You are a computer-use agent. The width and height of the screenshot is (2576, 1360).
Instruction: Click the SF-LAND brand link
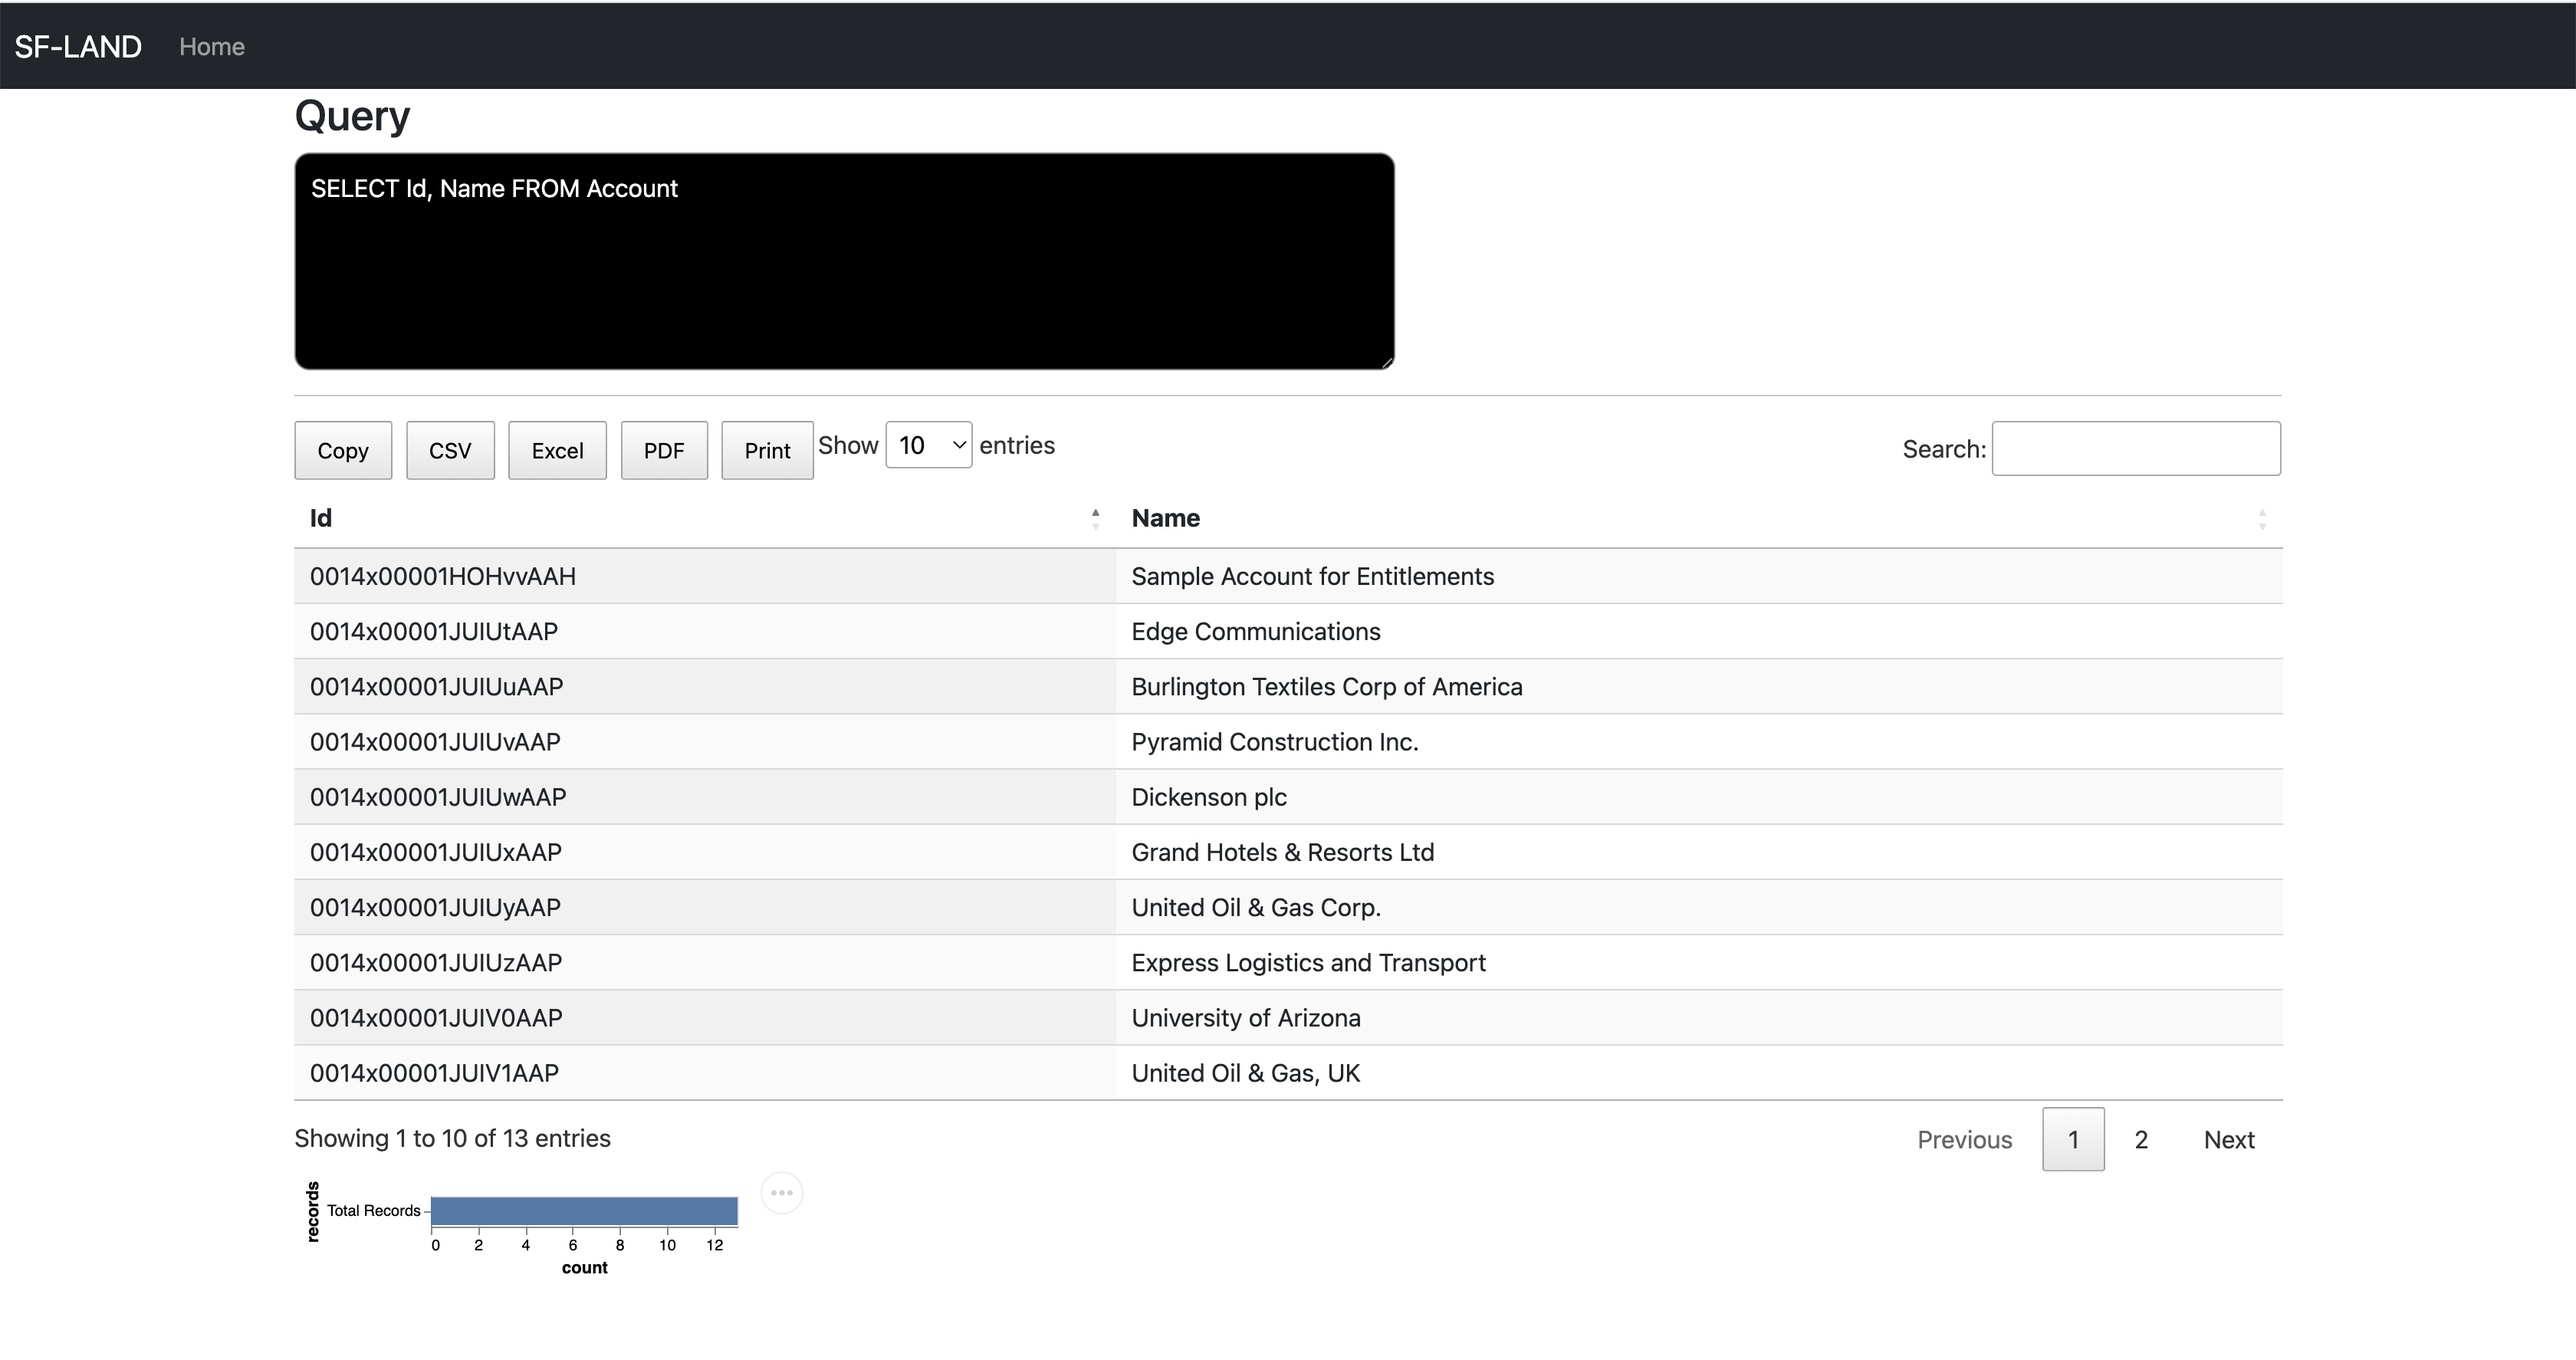pyautogui.click(x=78, y=46)
